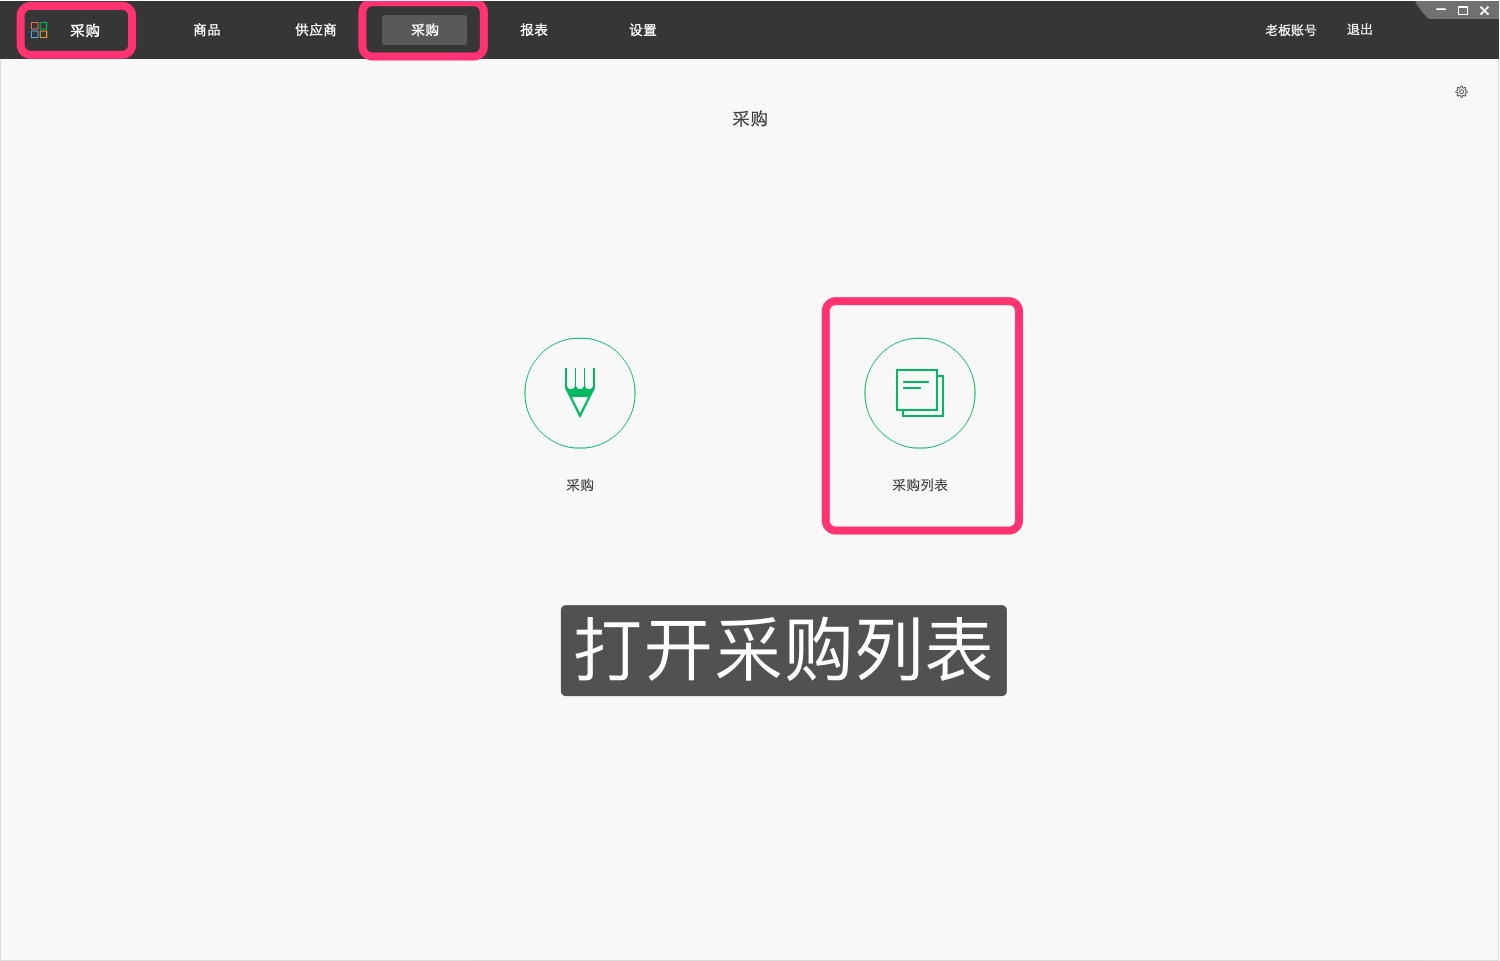Select the highlighted 采购 menu tab
Image resolution: width=1500 pixels, height=961 pixels.
424,30
